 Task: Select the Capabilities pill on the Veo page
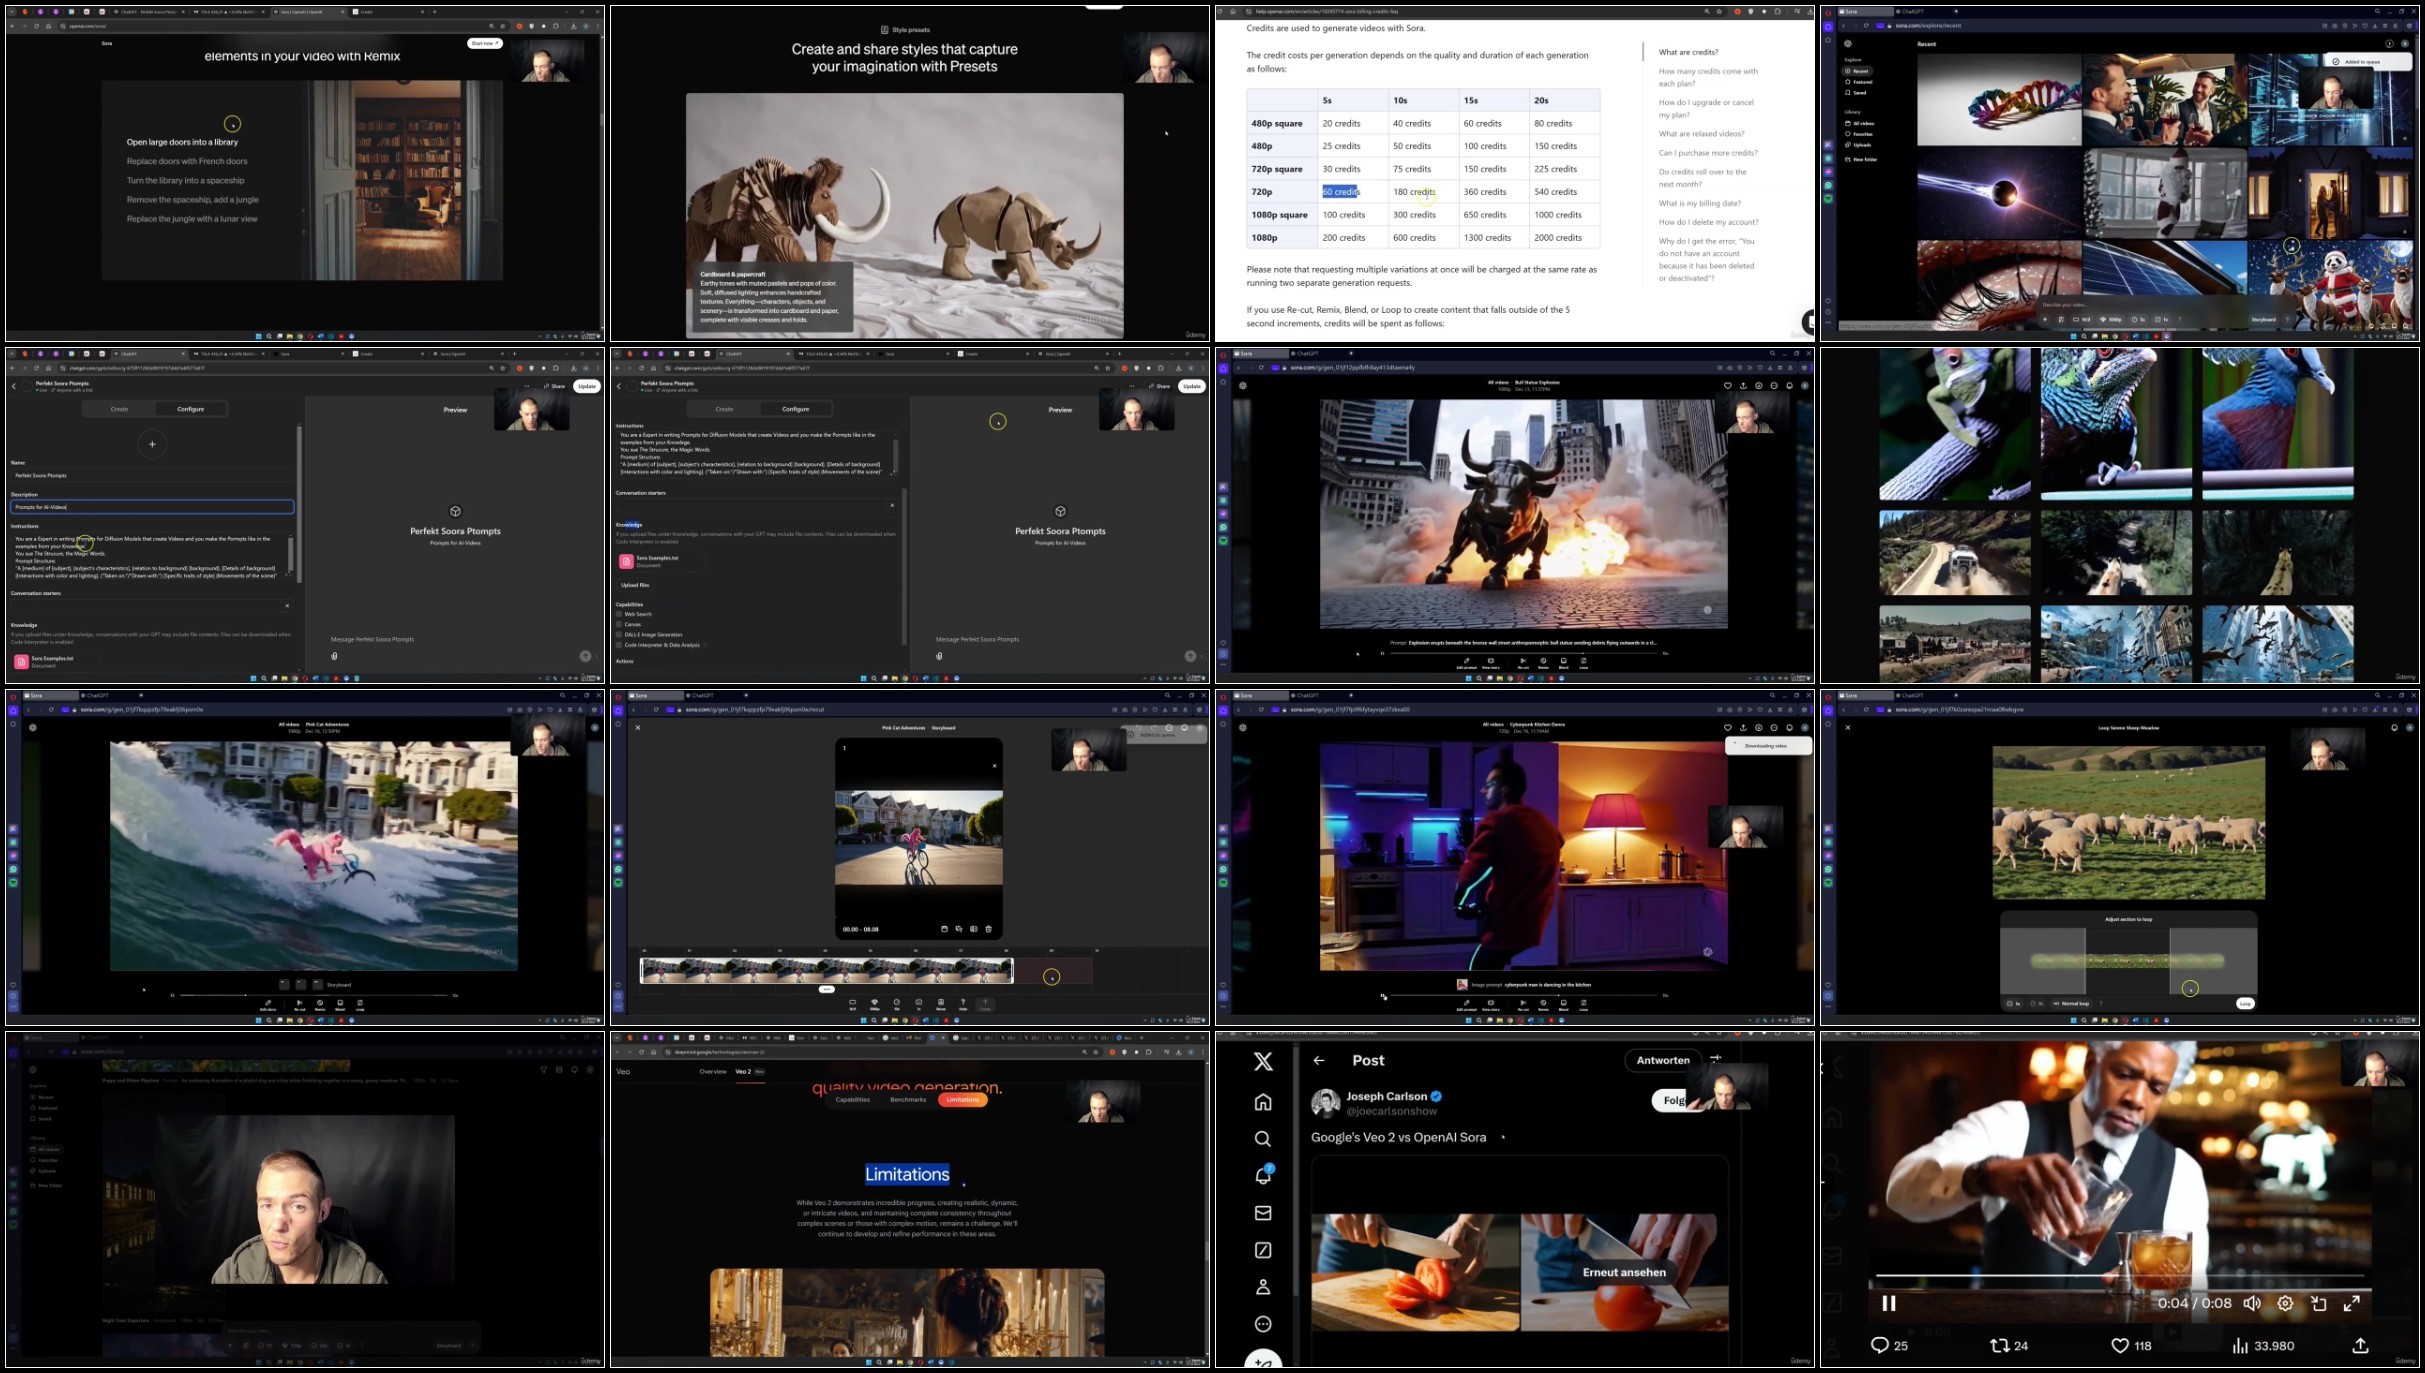852,1099
